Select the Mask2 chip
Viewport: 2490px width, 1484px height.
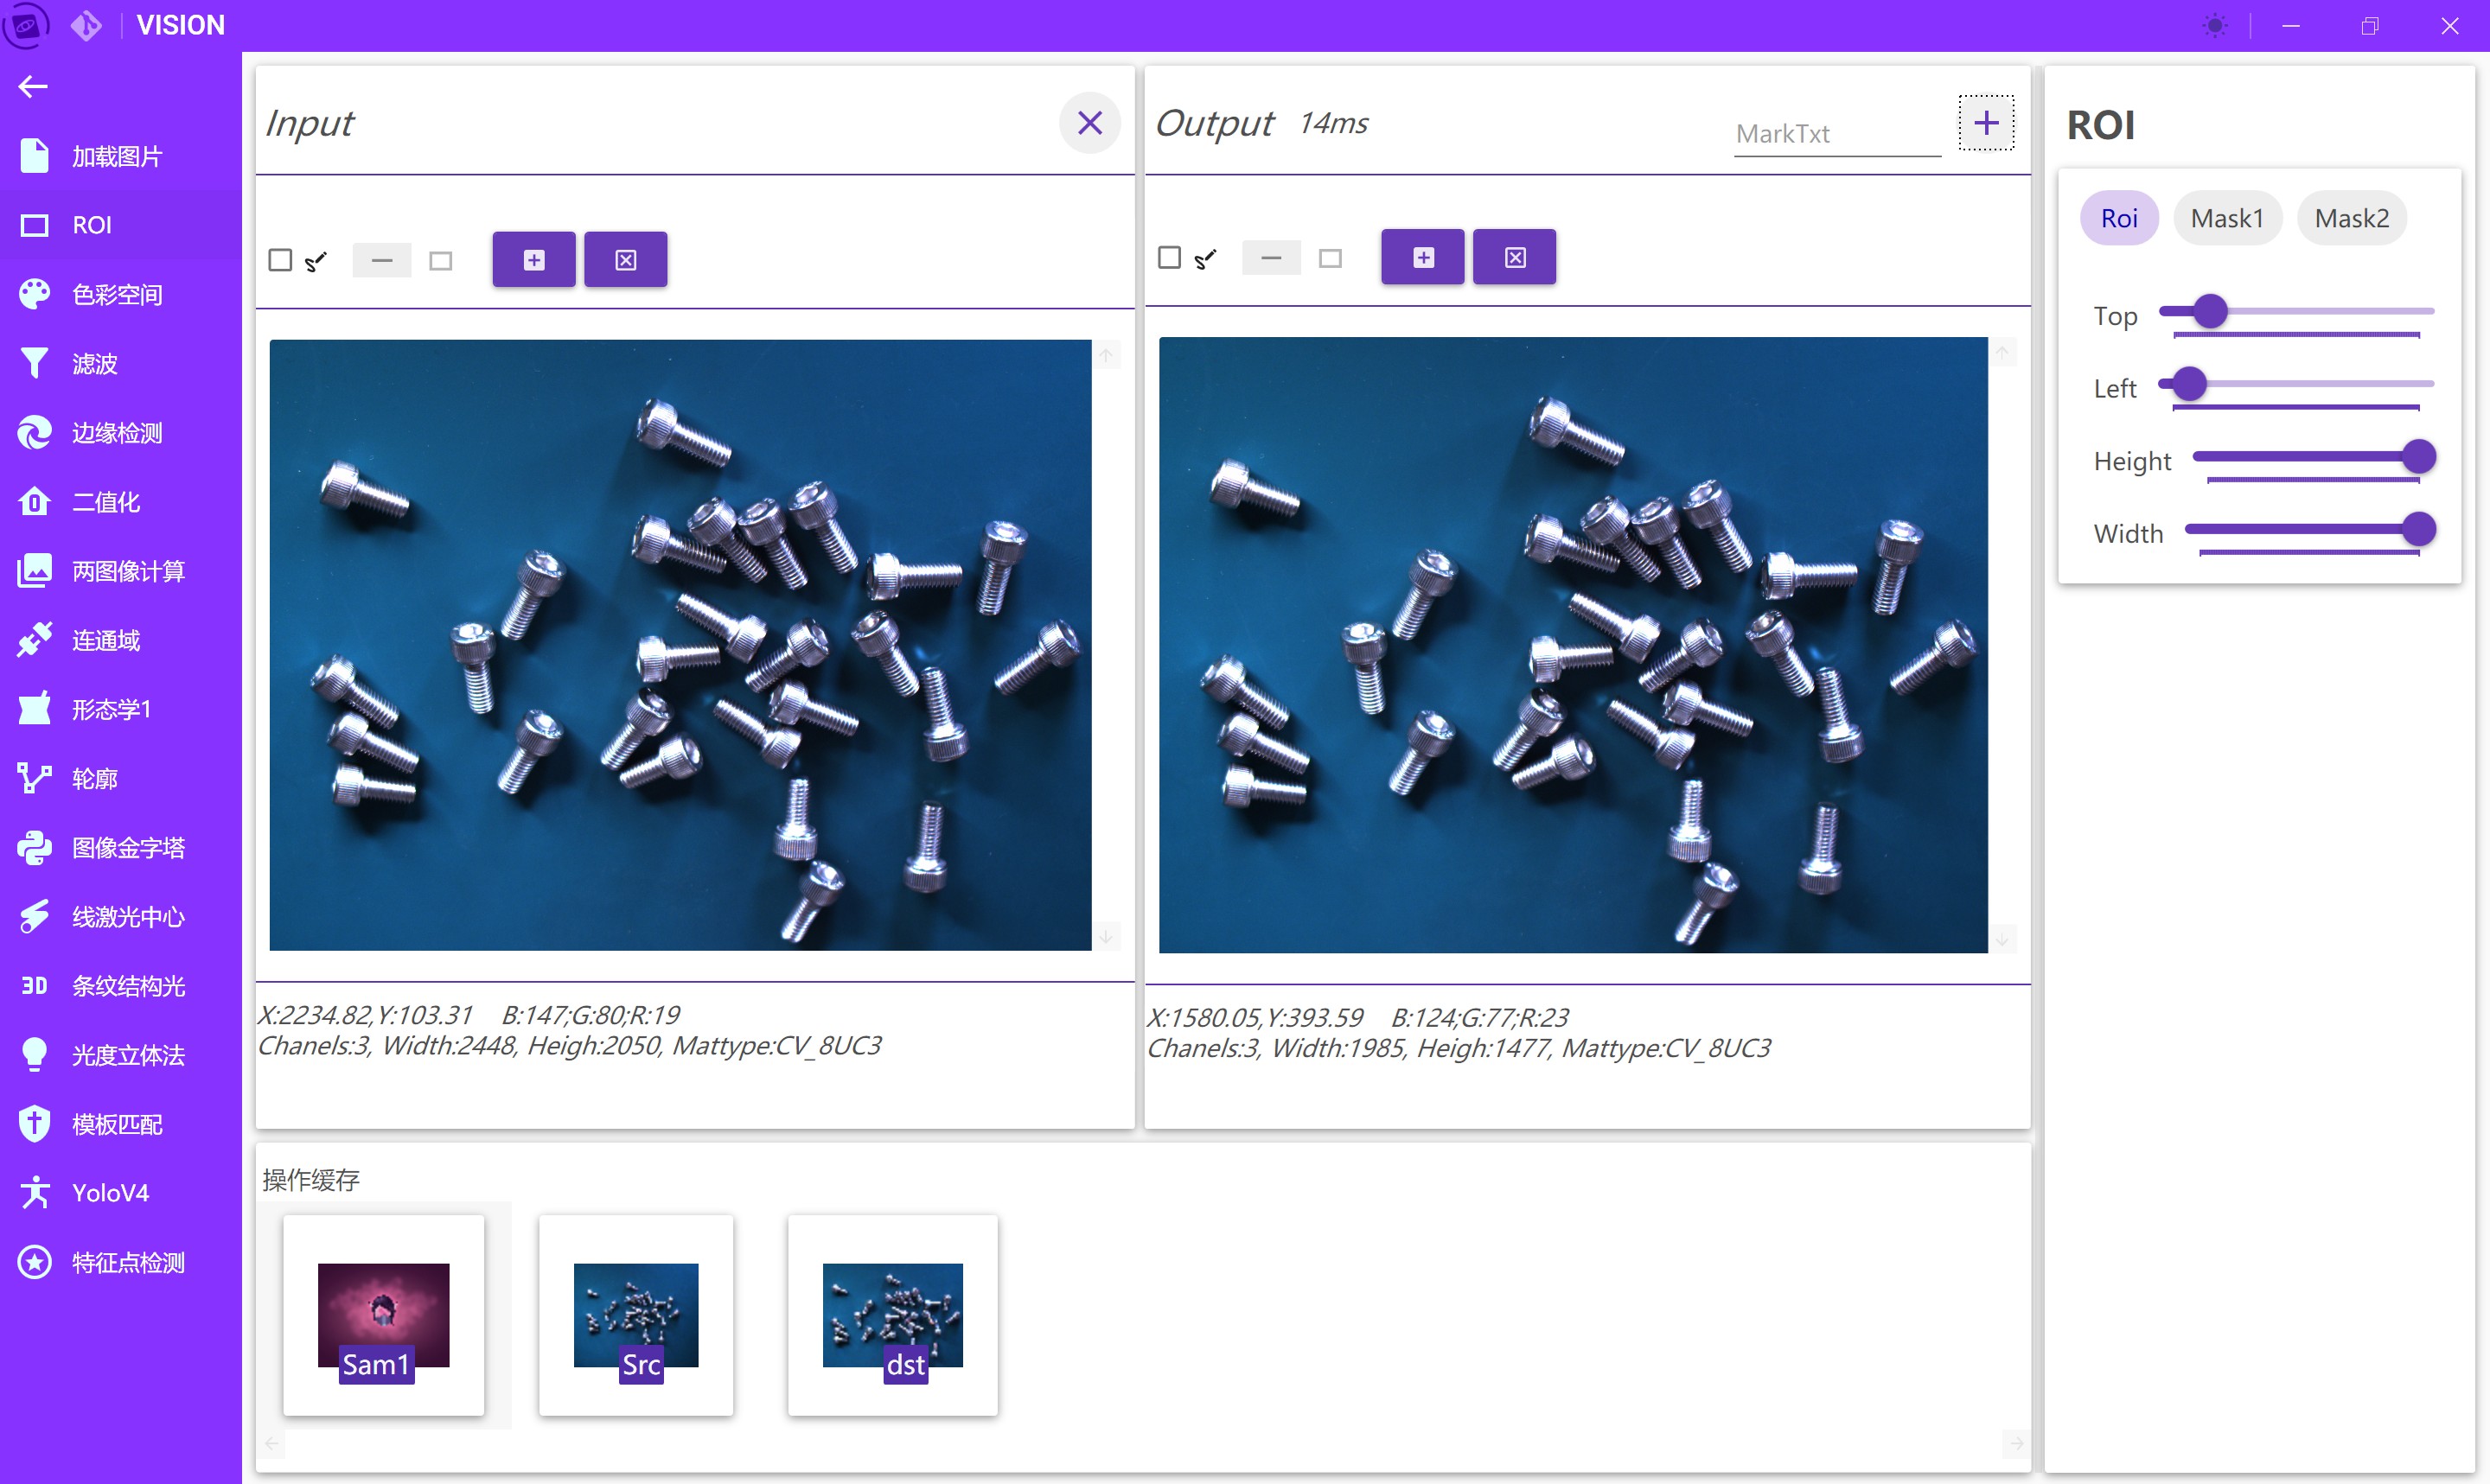click(2351, 218)
